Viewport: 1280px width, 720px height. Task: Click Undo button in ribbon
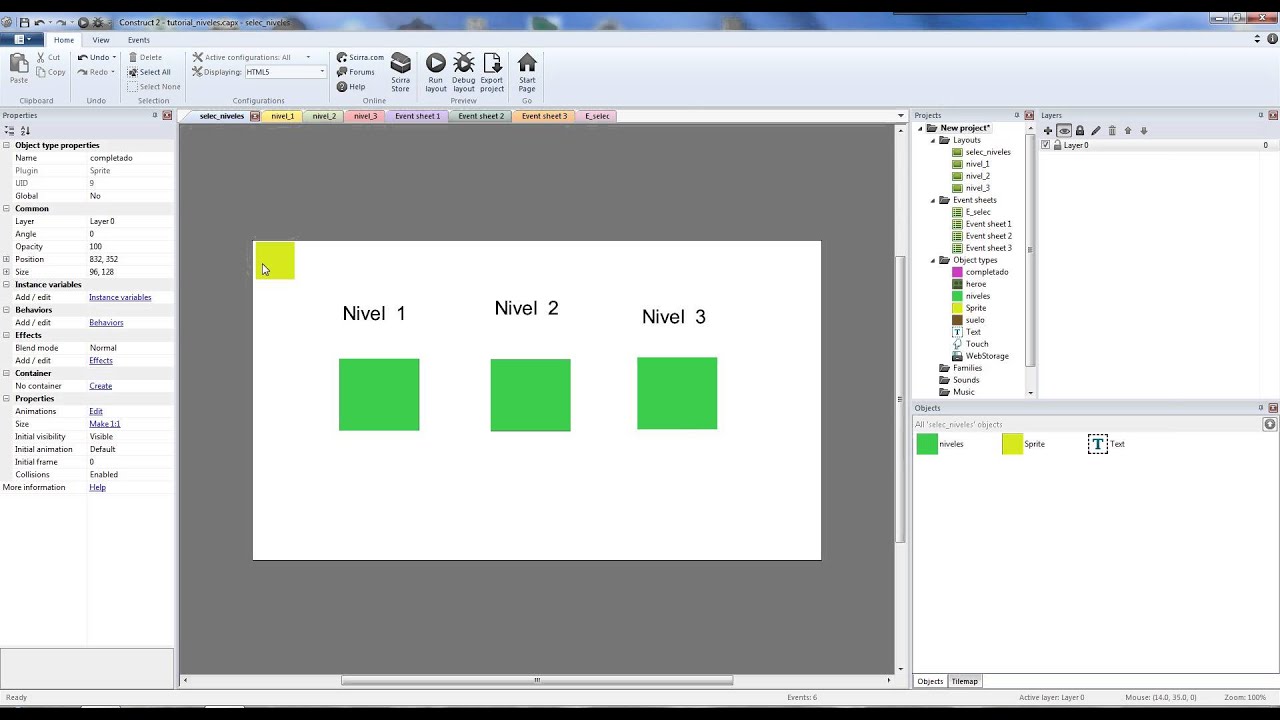pos(93,57)
